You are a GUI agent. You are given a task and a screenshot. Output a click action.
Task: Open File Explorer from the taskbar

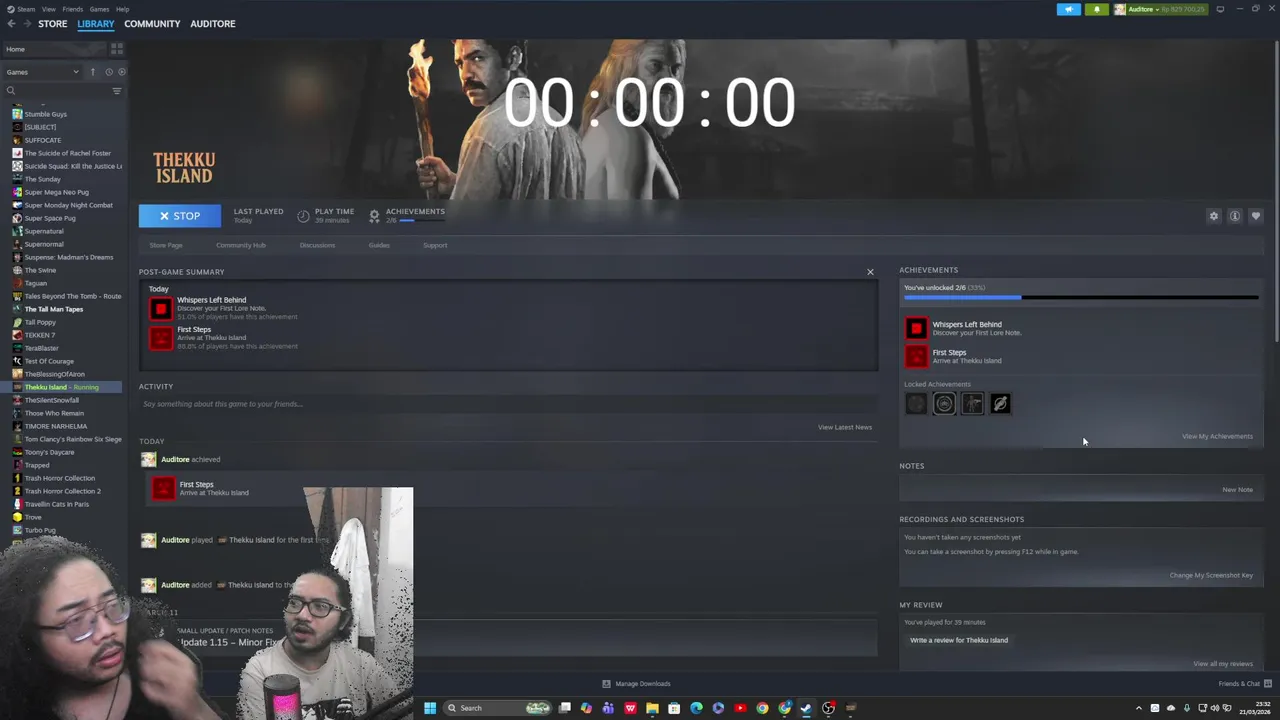tap(652, 708)
